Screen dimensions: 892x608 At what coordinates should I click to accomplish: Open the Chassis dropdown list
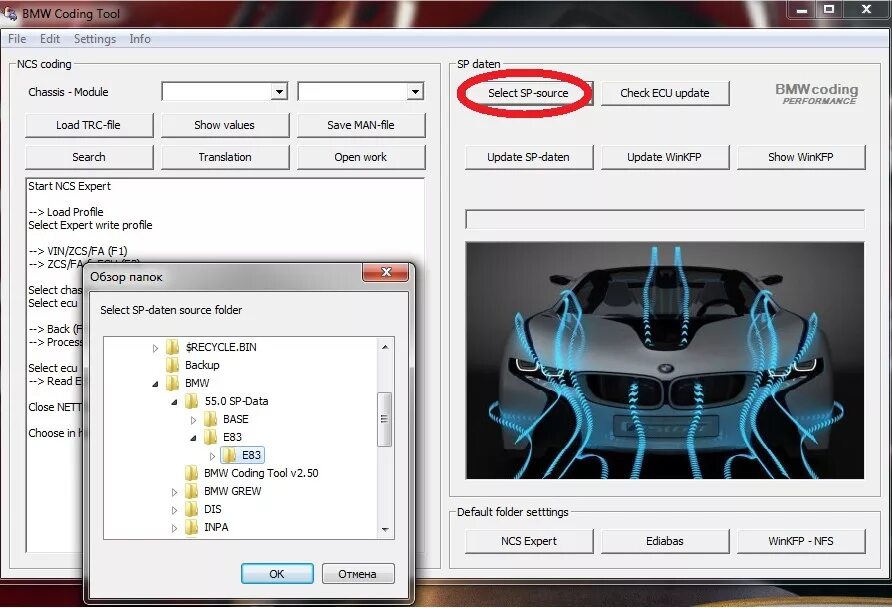coord(279,92)
